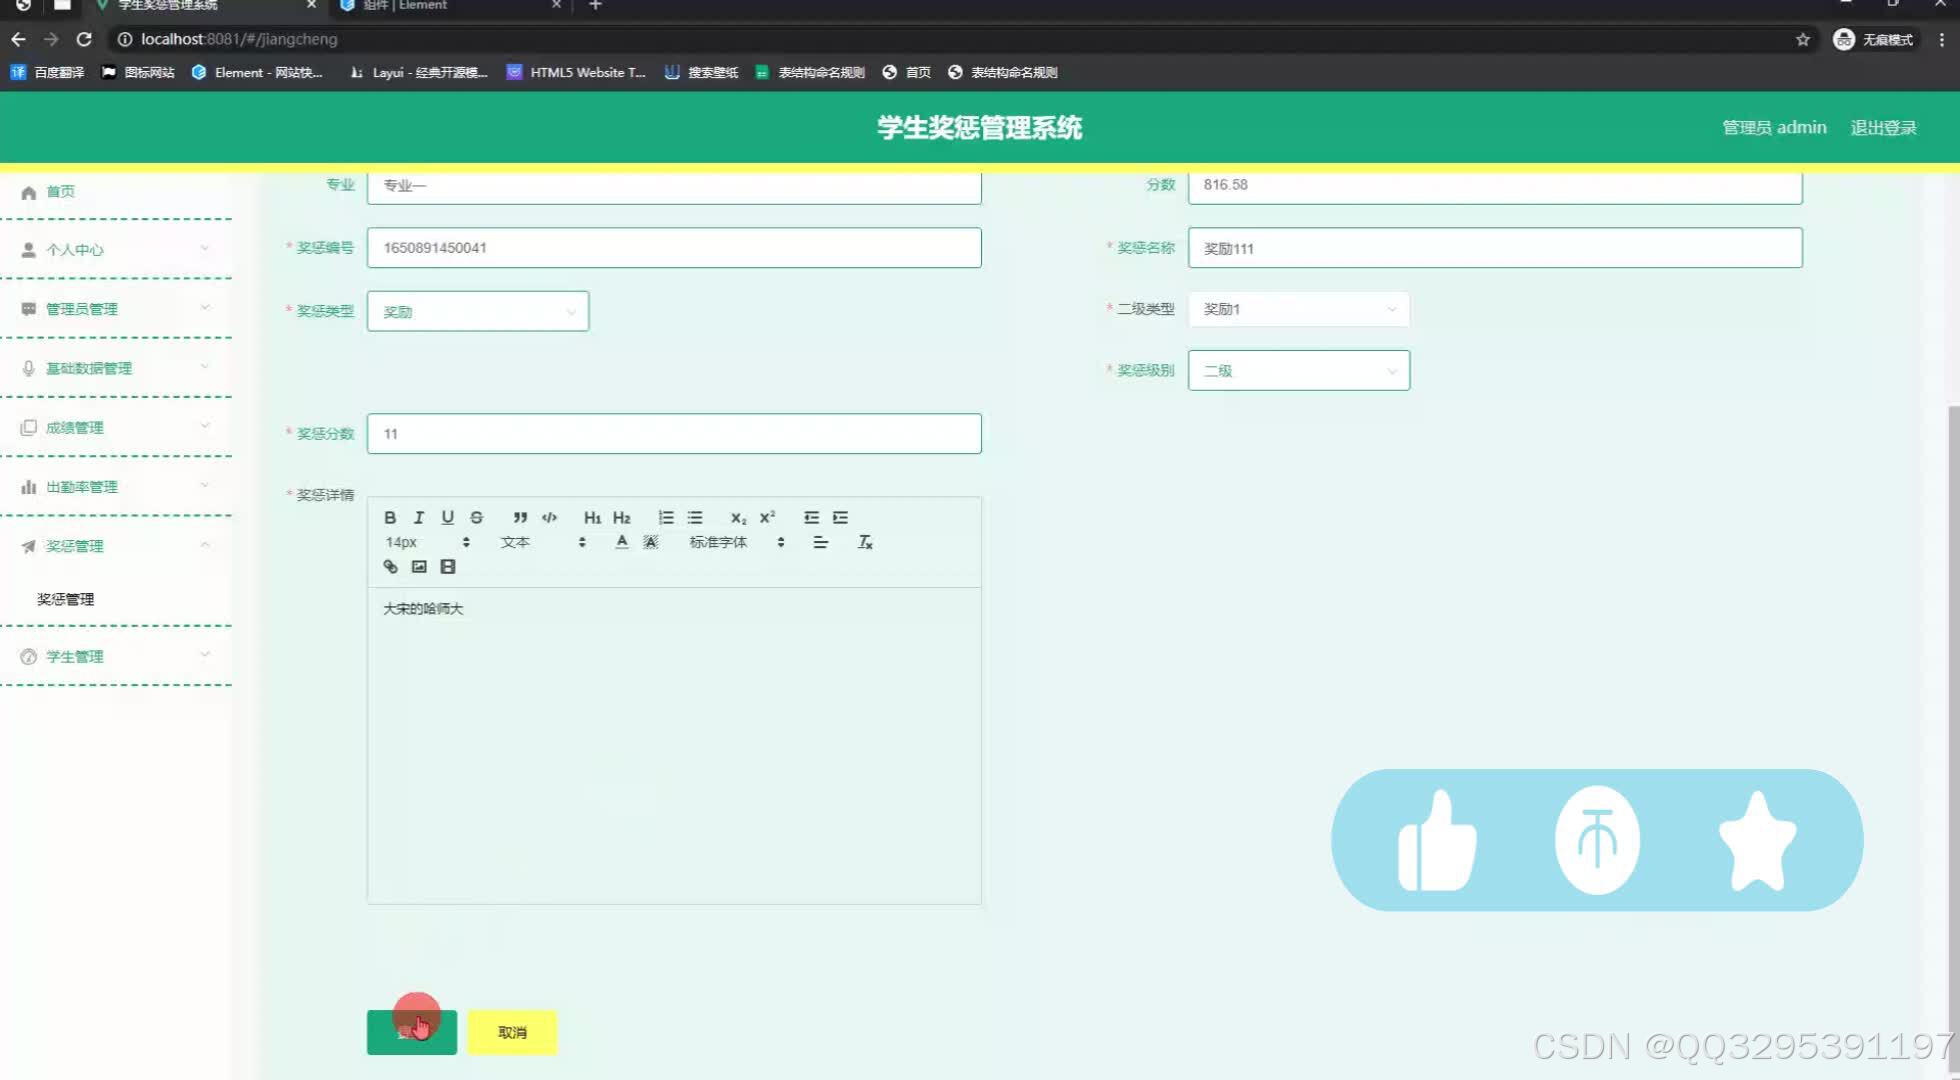Click the coin donate icon
1960x1080 pixels.
(1597, 840)
